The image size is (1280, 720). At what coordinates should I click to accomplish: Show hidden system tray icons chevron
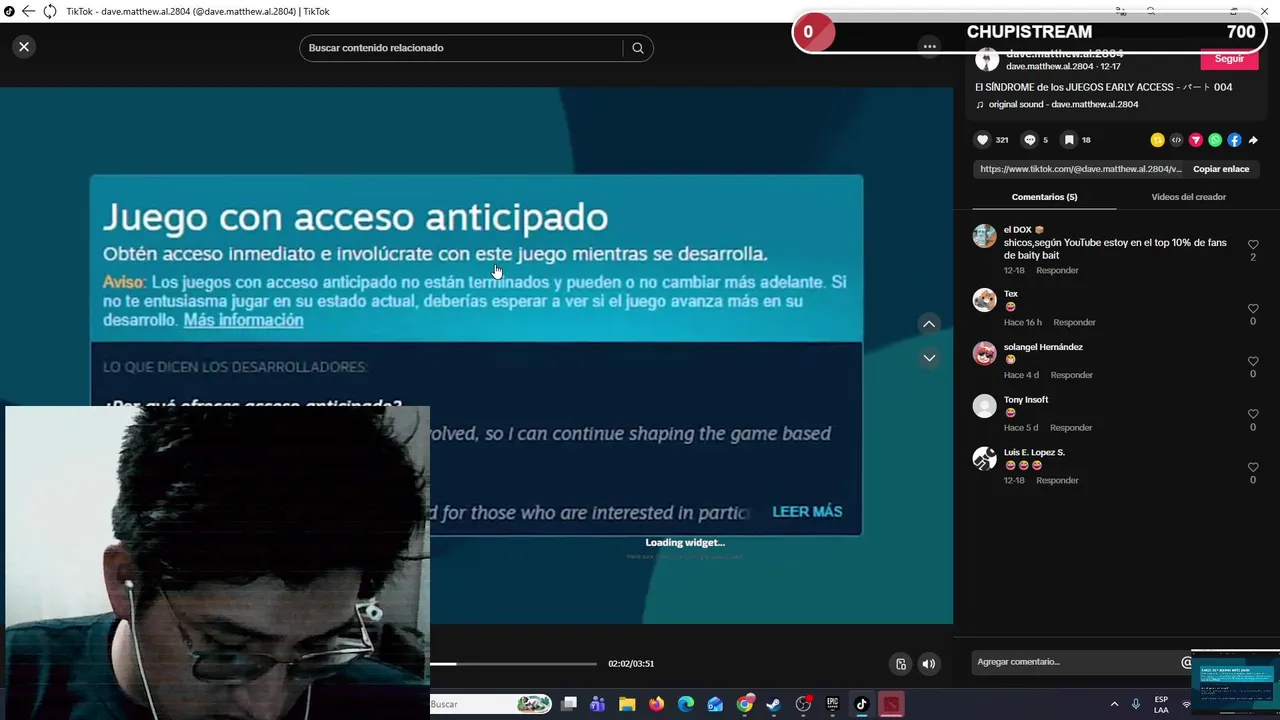coord(1114,704)
